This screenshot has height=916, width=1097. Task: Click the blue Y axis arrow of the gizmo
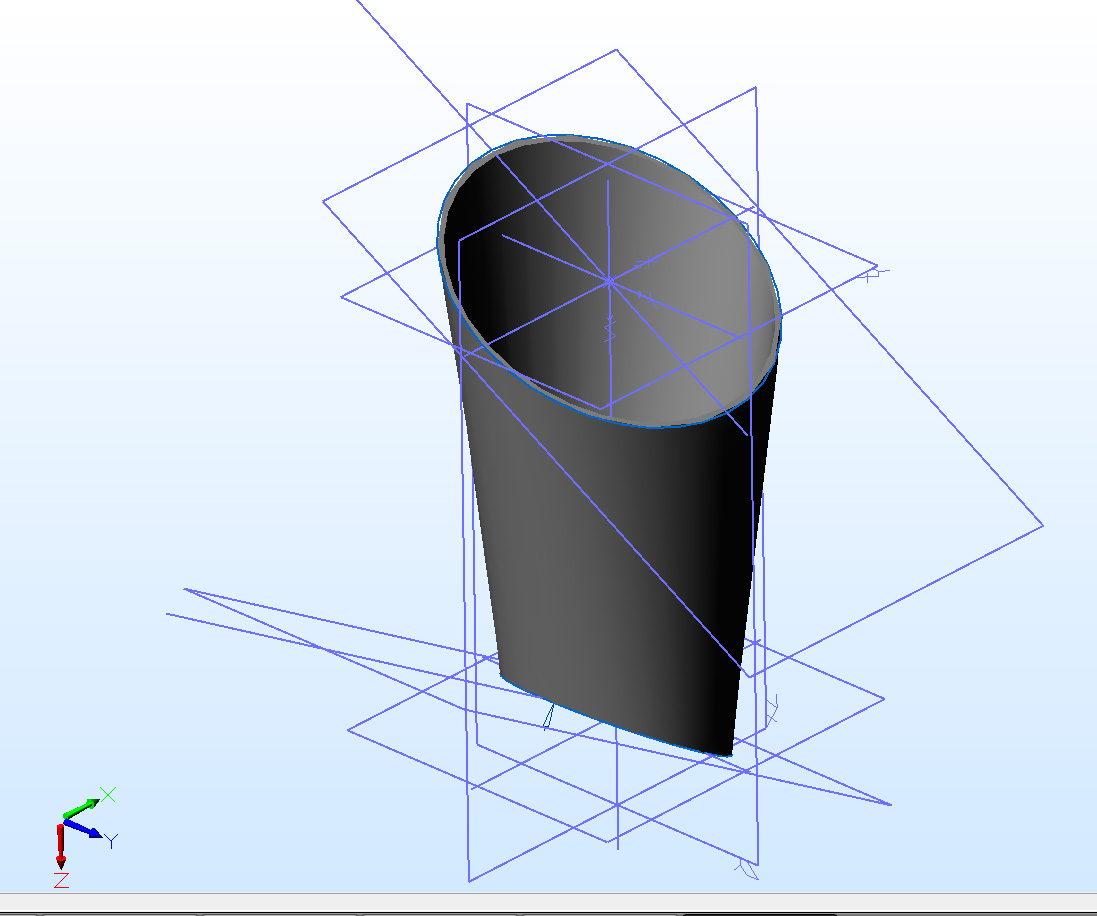coord(83,829)
